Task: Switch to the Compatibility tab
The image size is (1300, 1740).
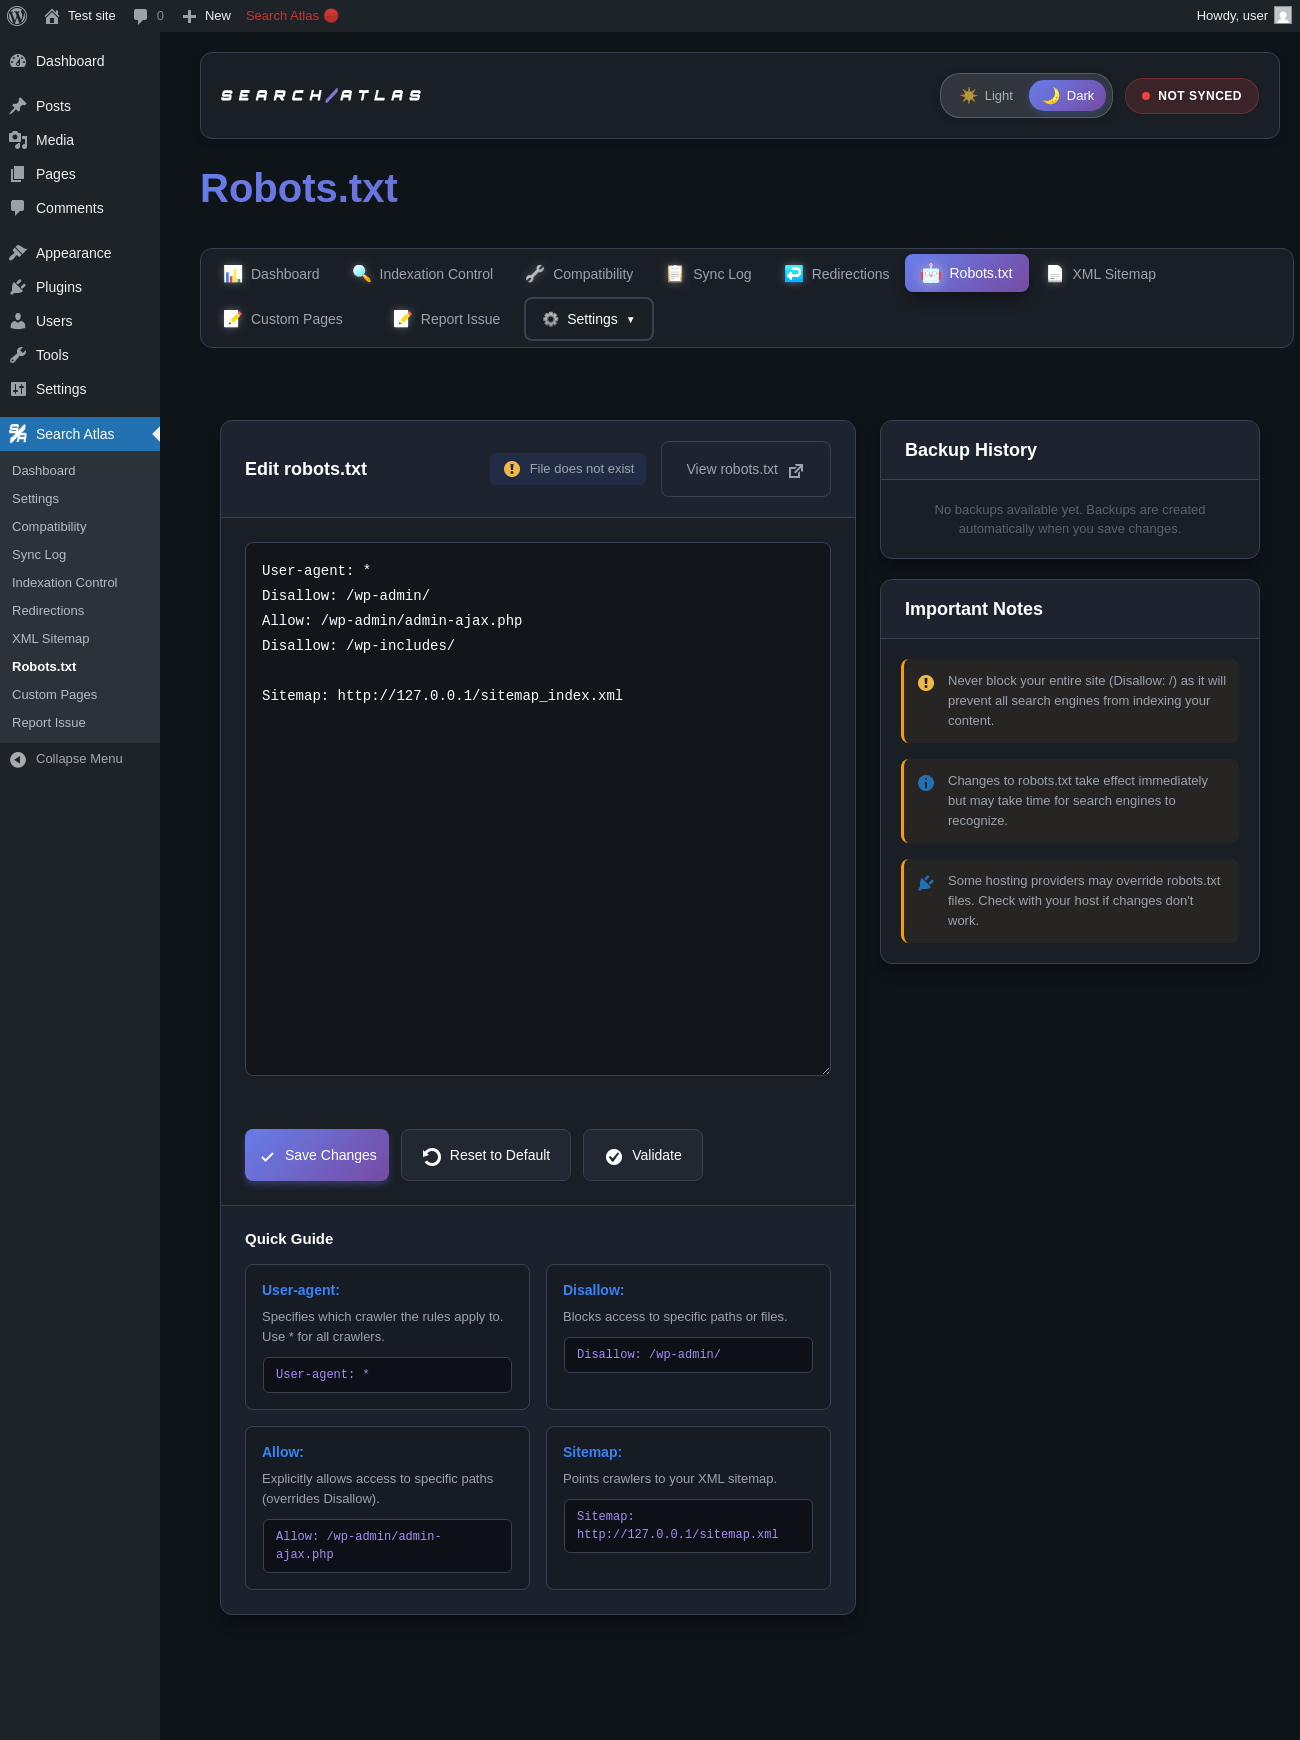Action: (x=579, y=274)
